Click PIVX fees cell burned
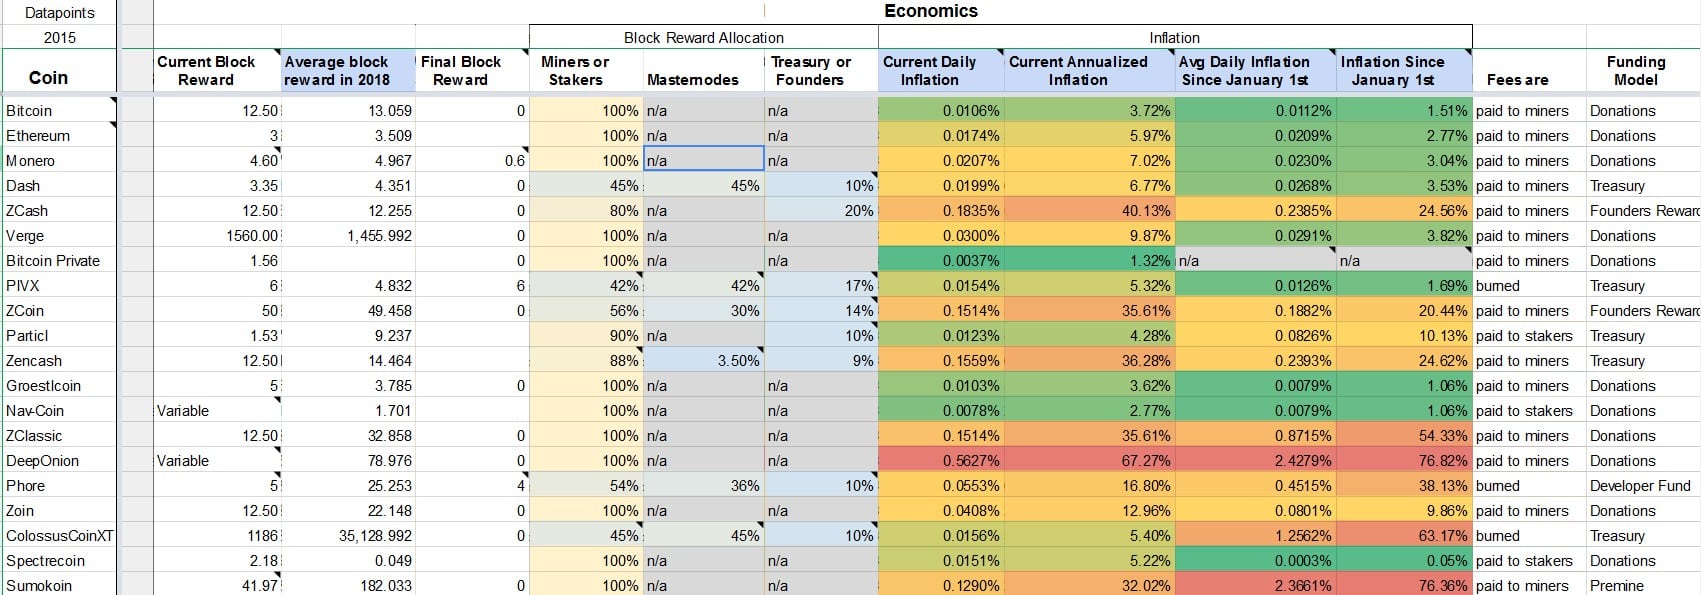Viewport: 1701px width, 595px height. click(1529, 285)
